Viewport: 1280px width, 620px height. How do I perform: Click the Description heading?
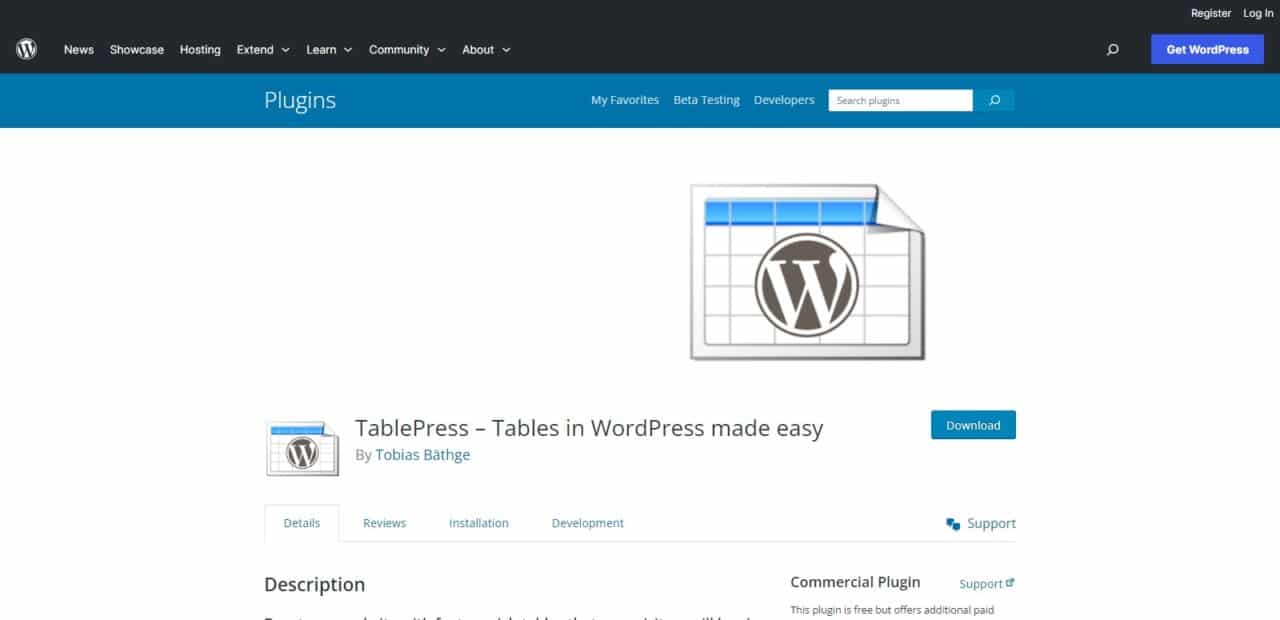coord(315,585)
